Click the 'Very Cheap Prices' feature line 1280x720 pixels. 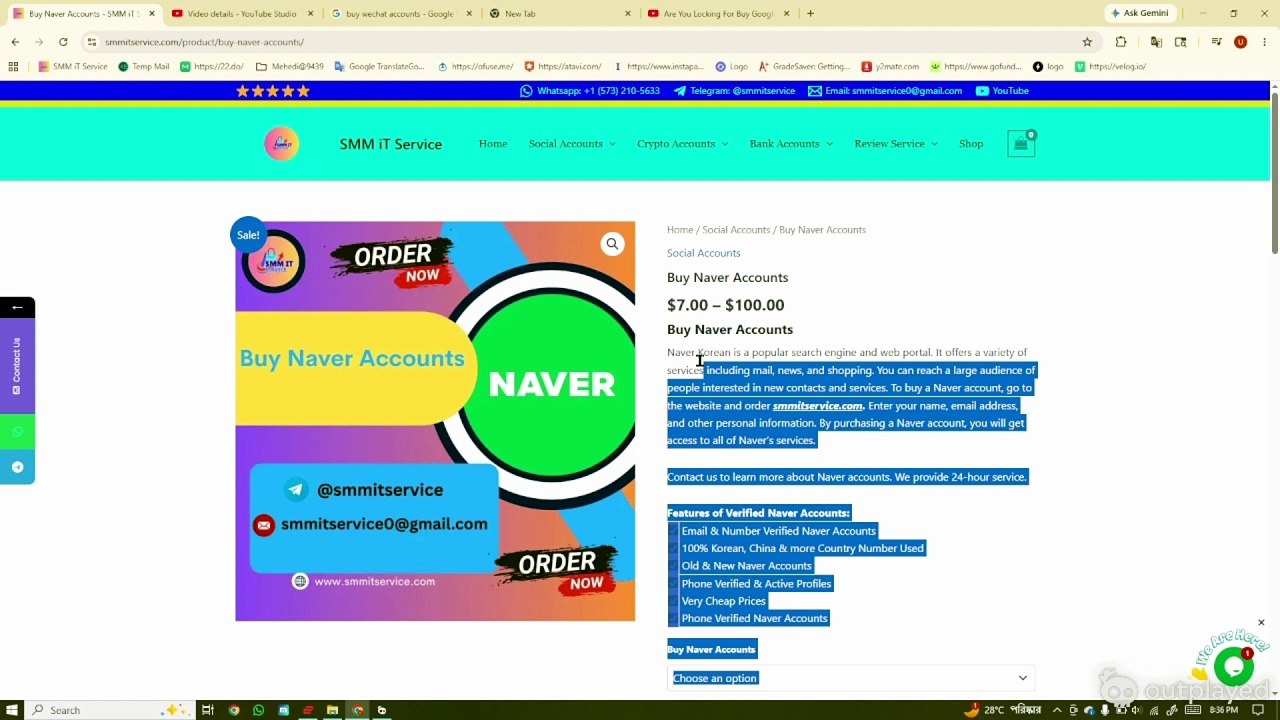tap(723, 601)
